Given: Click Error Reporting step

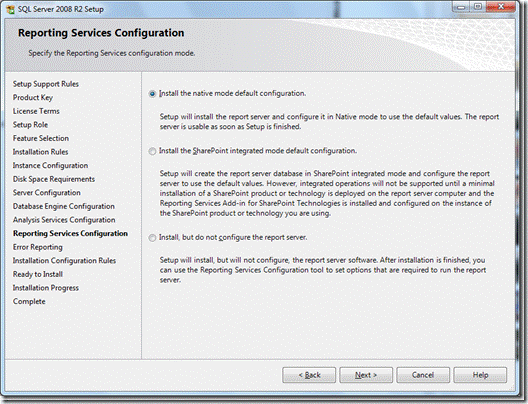Looking at the screenshot, I should (x=38, y=247).
